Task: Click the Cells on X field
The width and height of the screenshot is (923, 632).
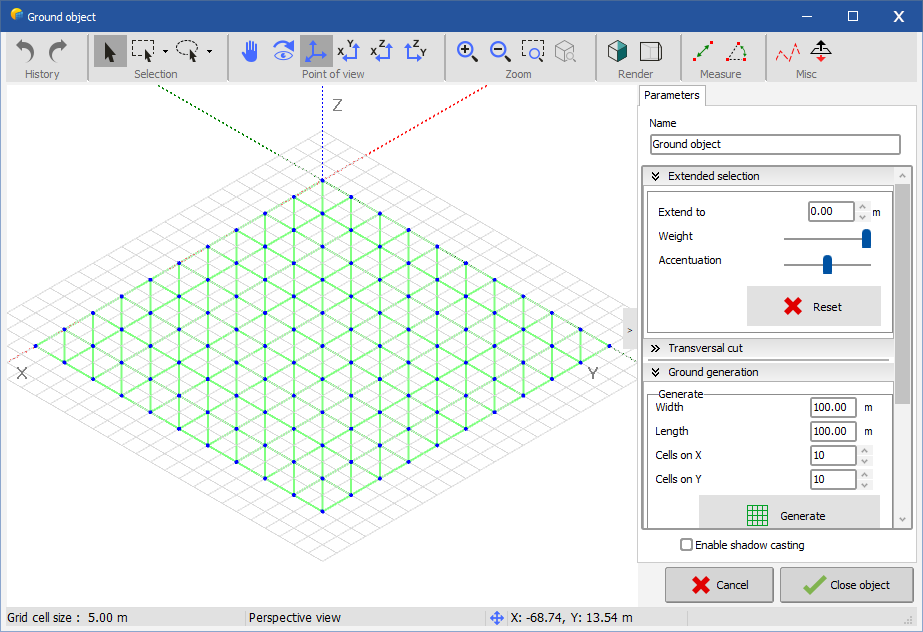Action: (x=833, y=455)
